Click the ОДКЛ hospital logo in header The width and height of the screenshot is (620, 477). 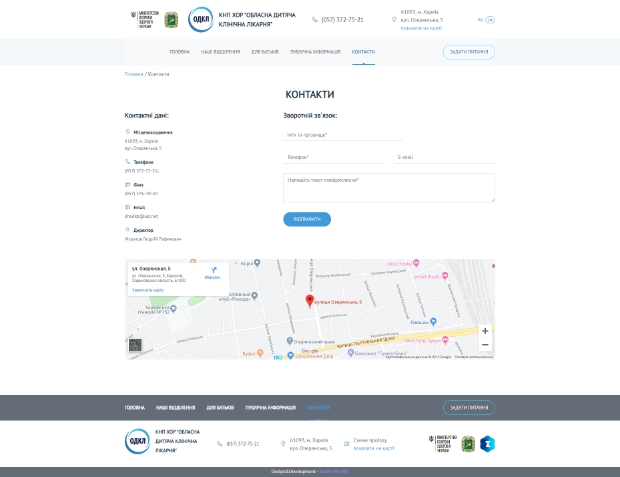202,19
